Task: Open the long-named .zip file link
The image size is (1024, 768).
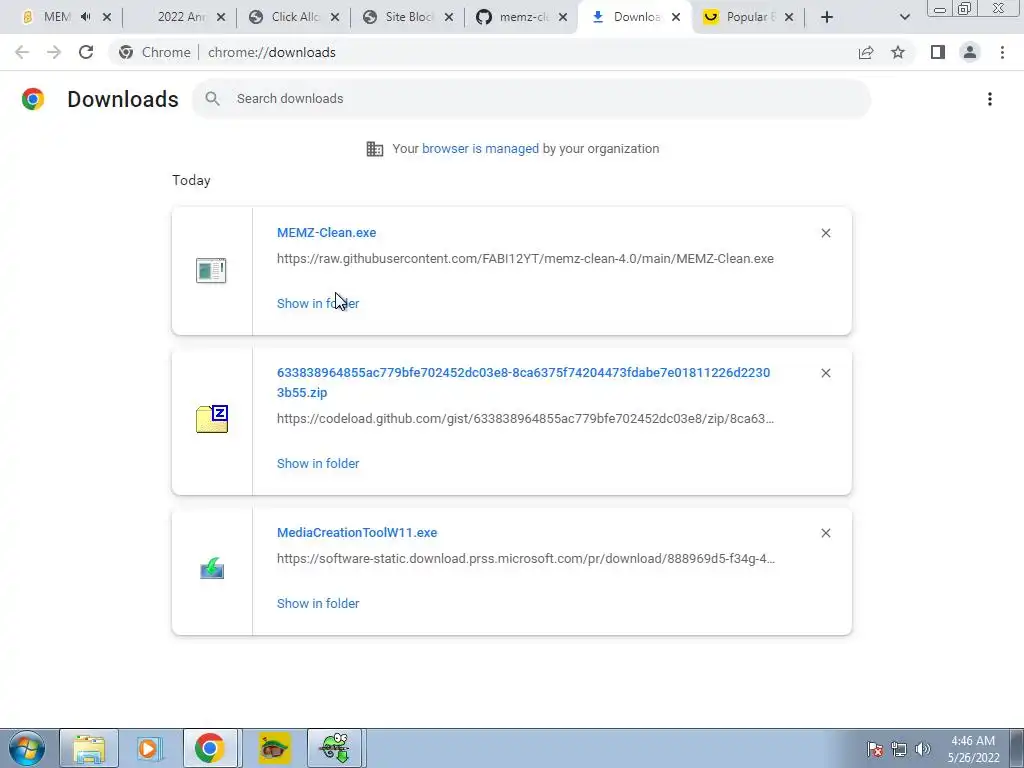Action: [x=523, y=383]
